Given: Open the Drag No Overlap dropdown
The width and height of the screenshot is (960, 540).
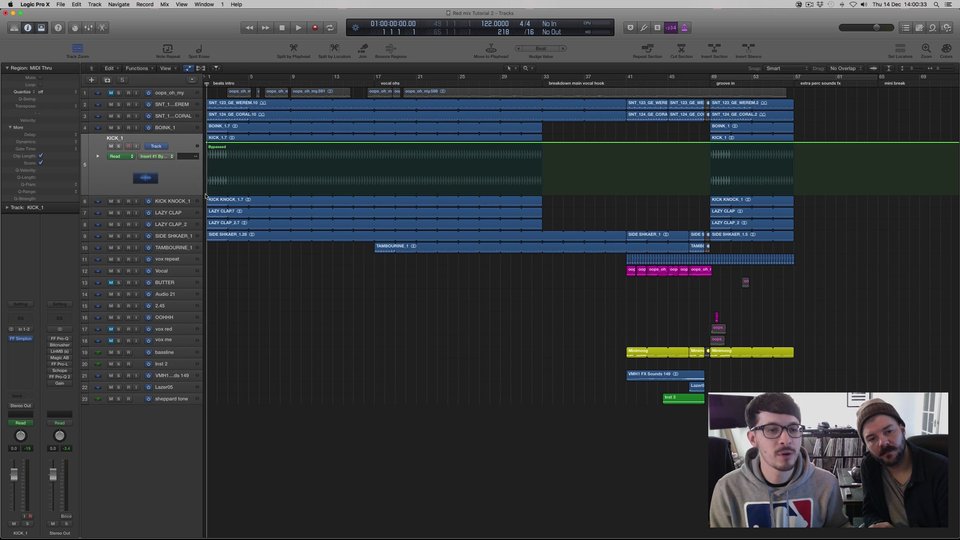Looking at the screenshot, I should [x=845, y=69].
